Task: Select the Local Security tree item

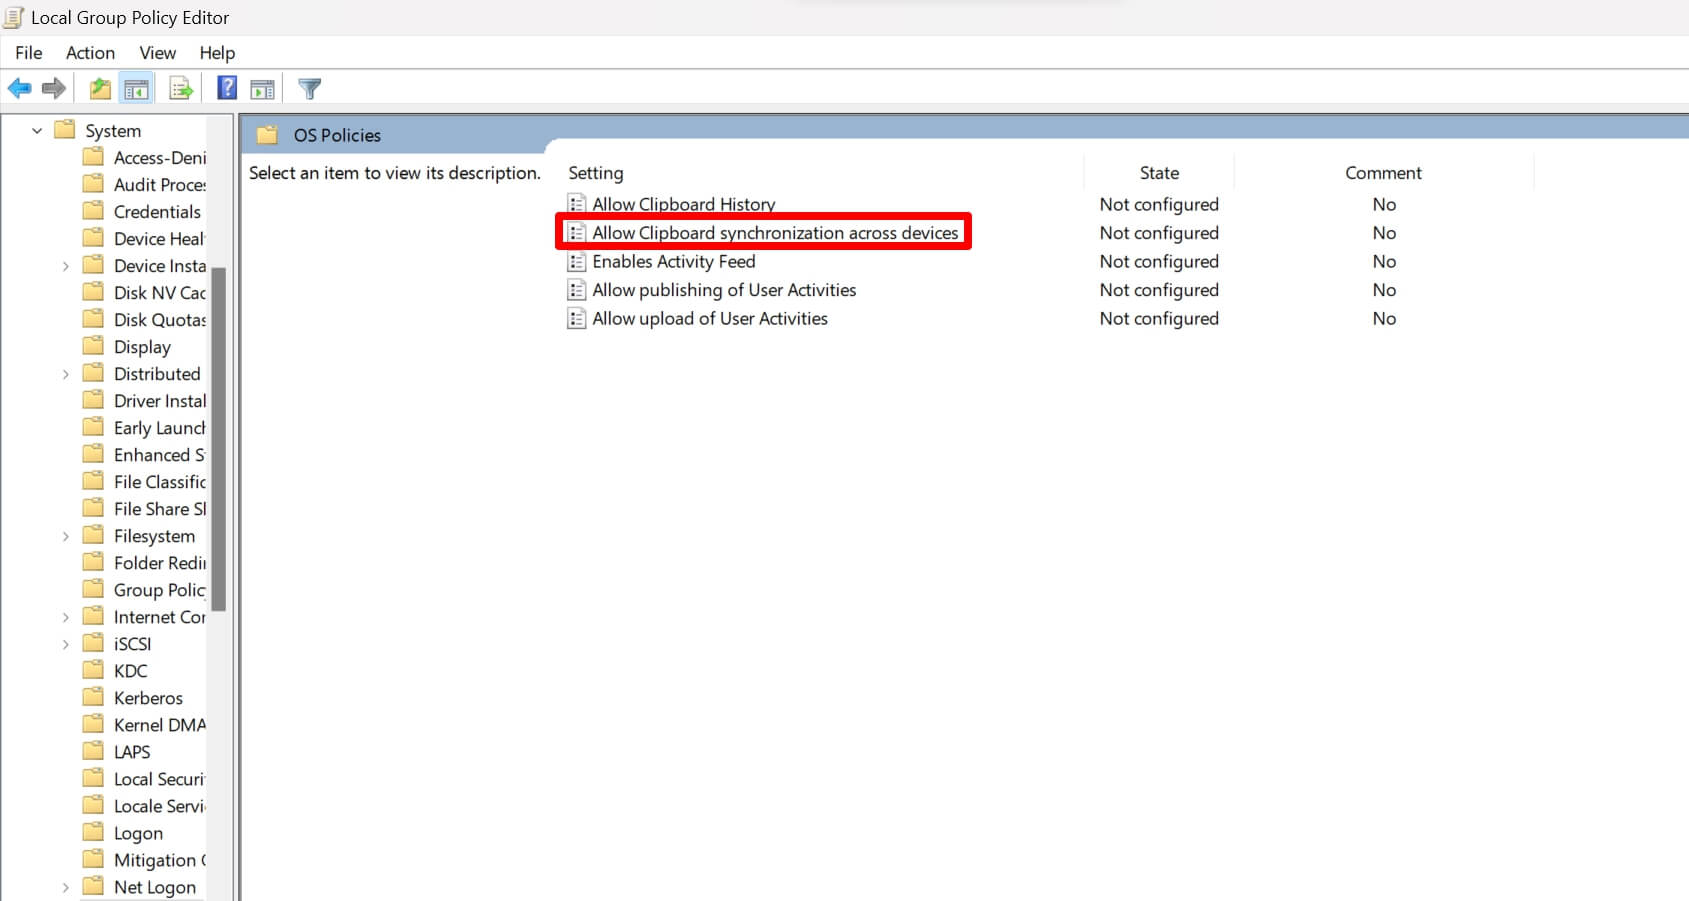Action: [160, 778]
